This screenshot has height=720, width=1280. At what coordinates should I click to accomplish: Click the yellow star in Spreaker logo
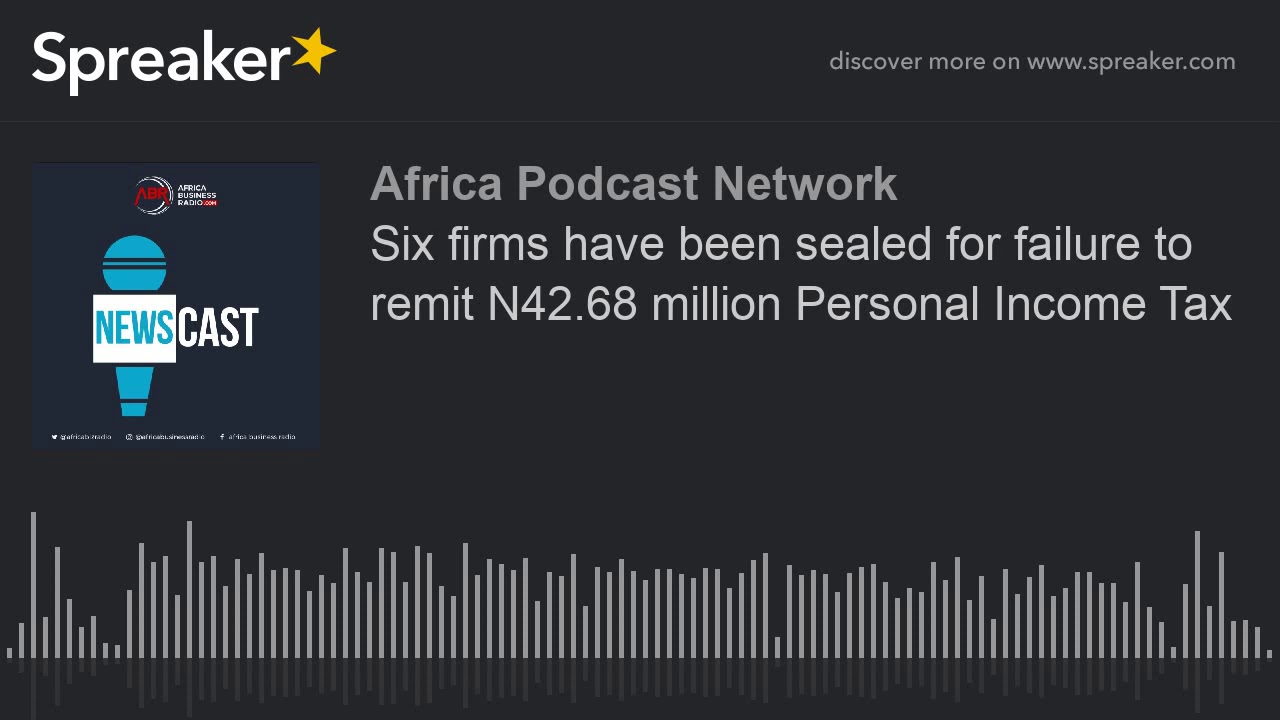coord(314,51)
